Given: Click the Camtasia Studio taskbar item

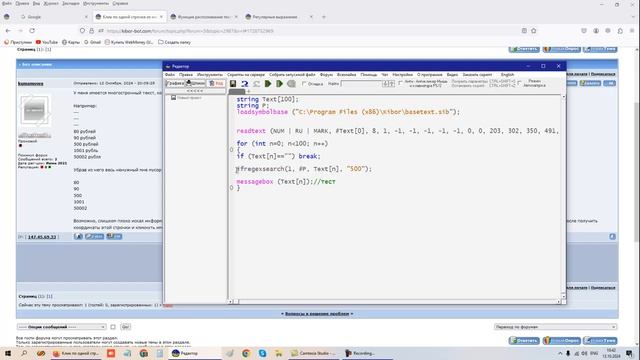Looking at the screenshot, I should [x=313, y=353].
